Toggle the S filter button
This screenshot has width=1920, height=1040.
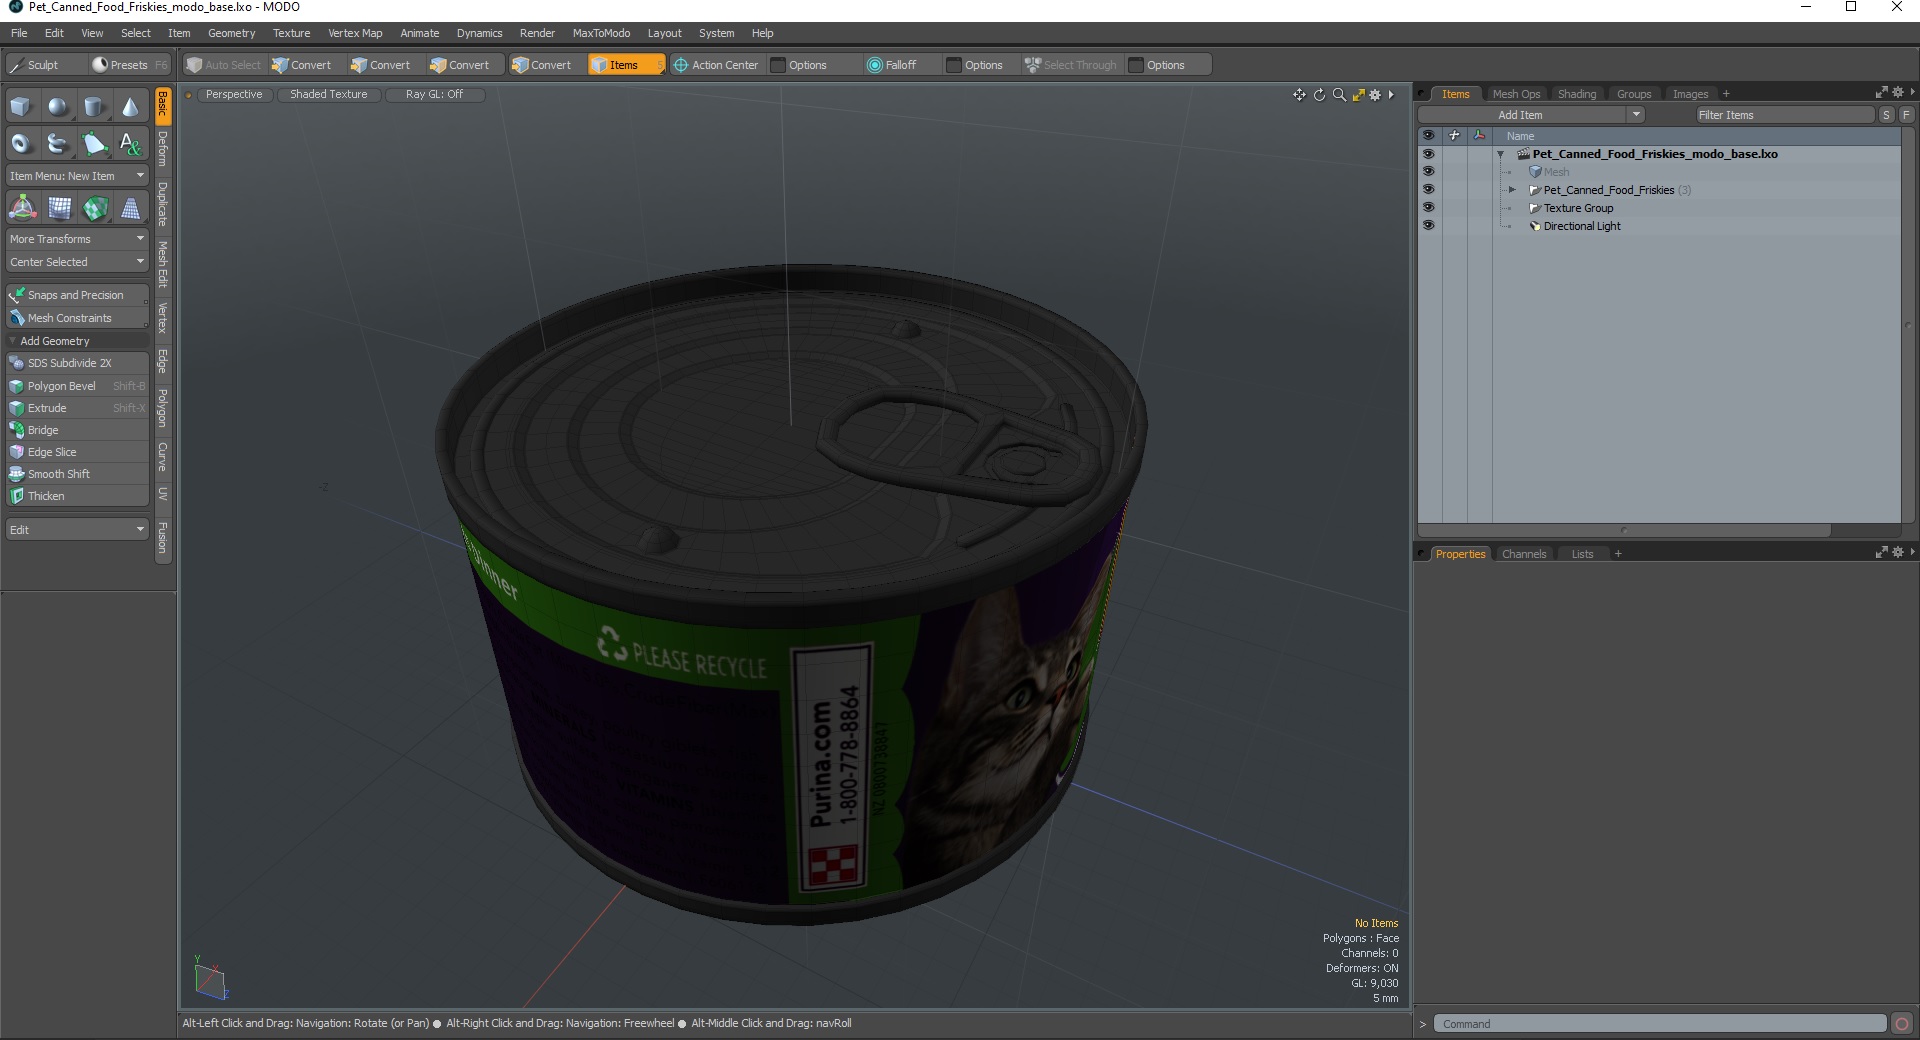tap(1886, 115)
